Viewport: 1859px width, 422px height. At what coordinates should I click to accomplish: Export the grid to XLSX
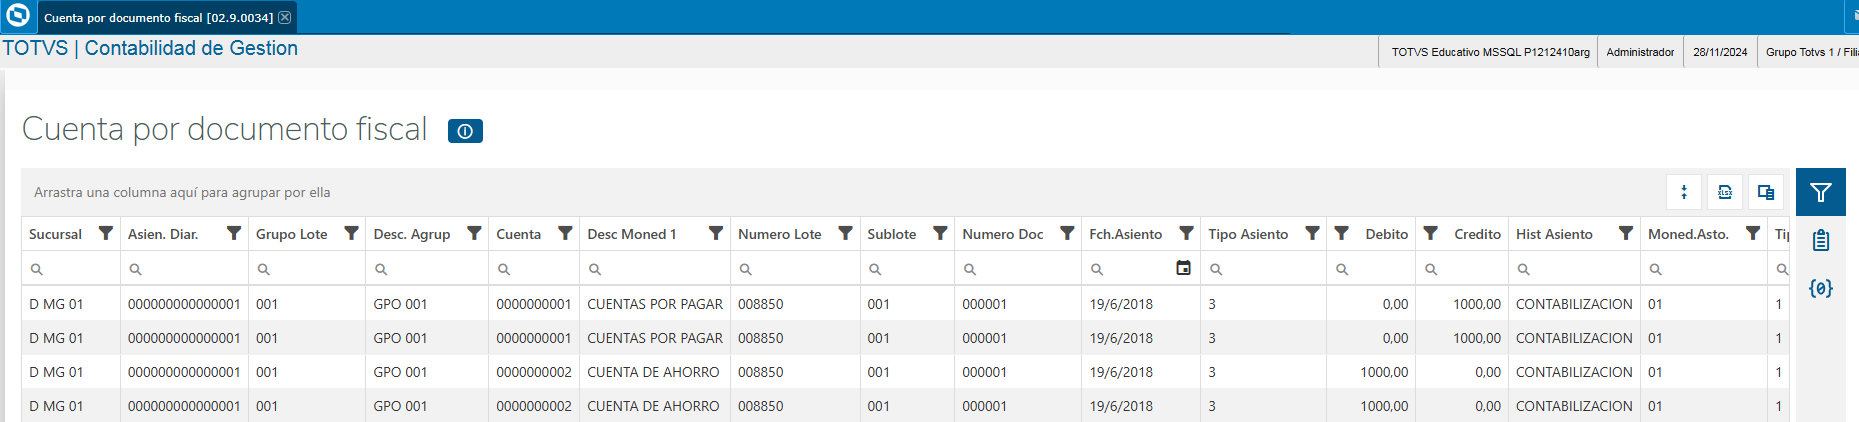coord(1725,192)
